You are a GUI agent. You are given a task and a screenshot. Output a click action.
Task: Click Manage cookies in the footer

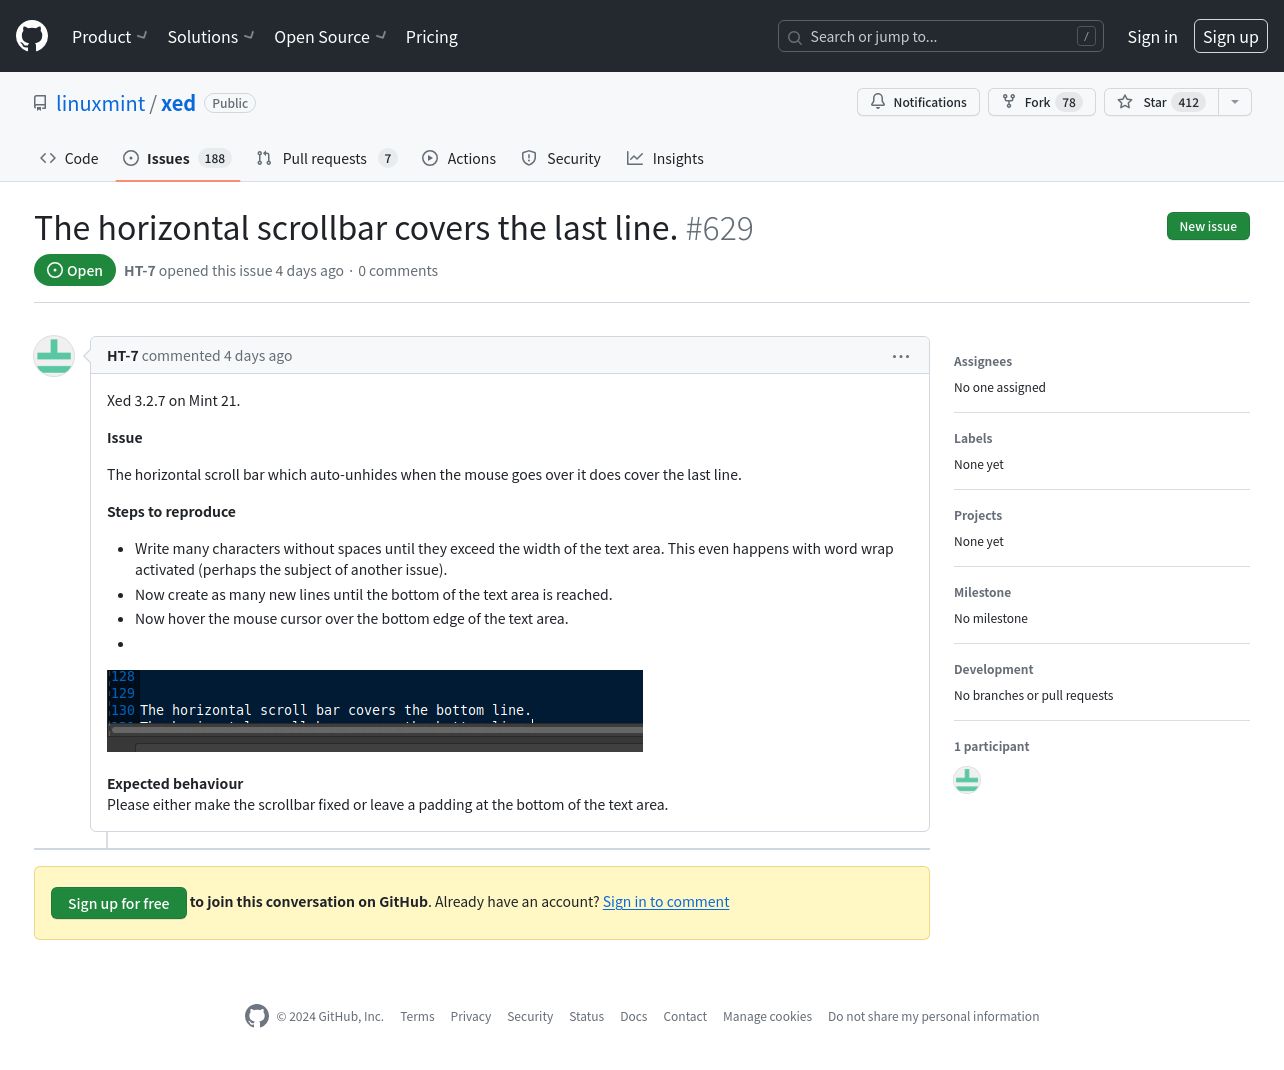pyautogui.click(x=768, y=1016)
